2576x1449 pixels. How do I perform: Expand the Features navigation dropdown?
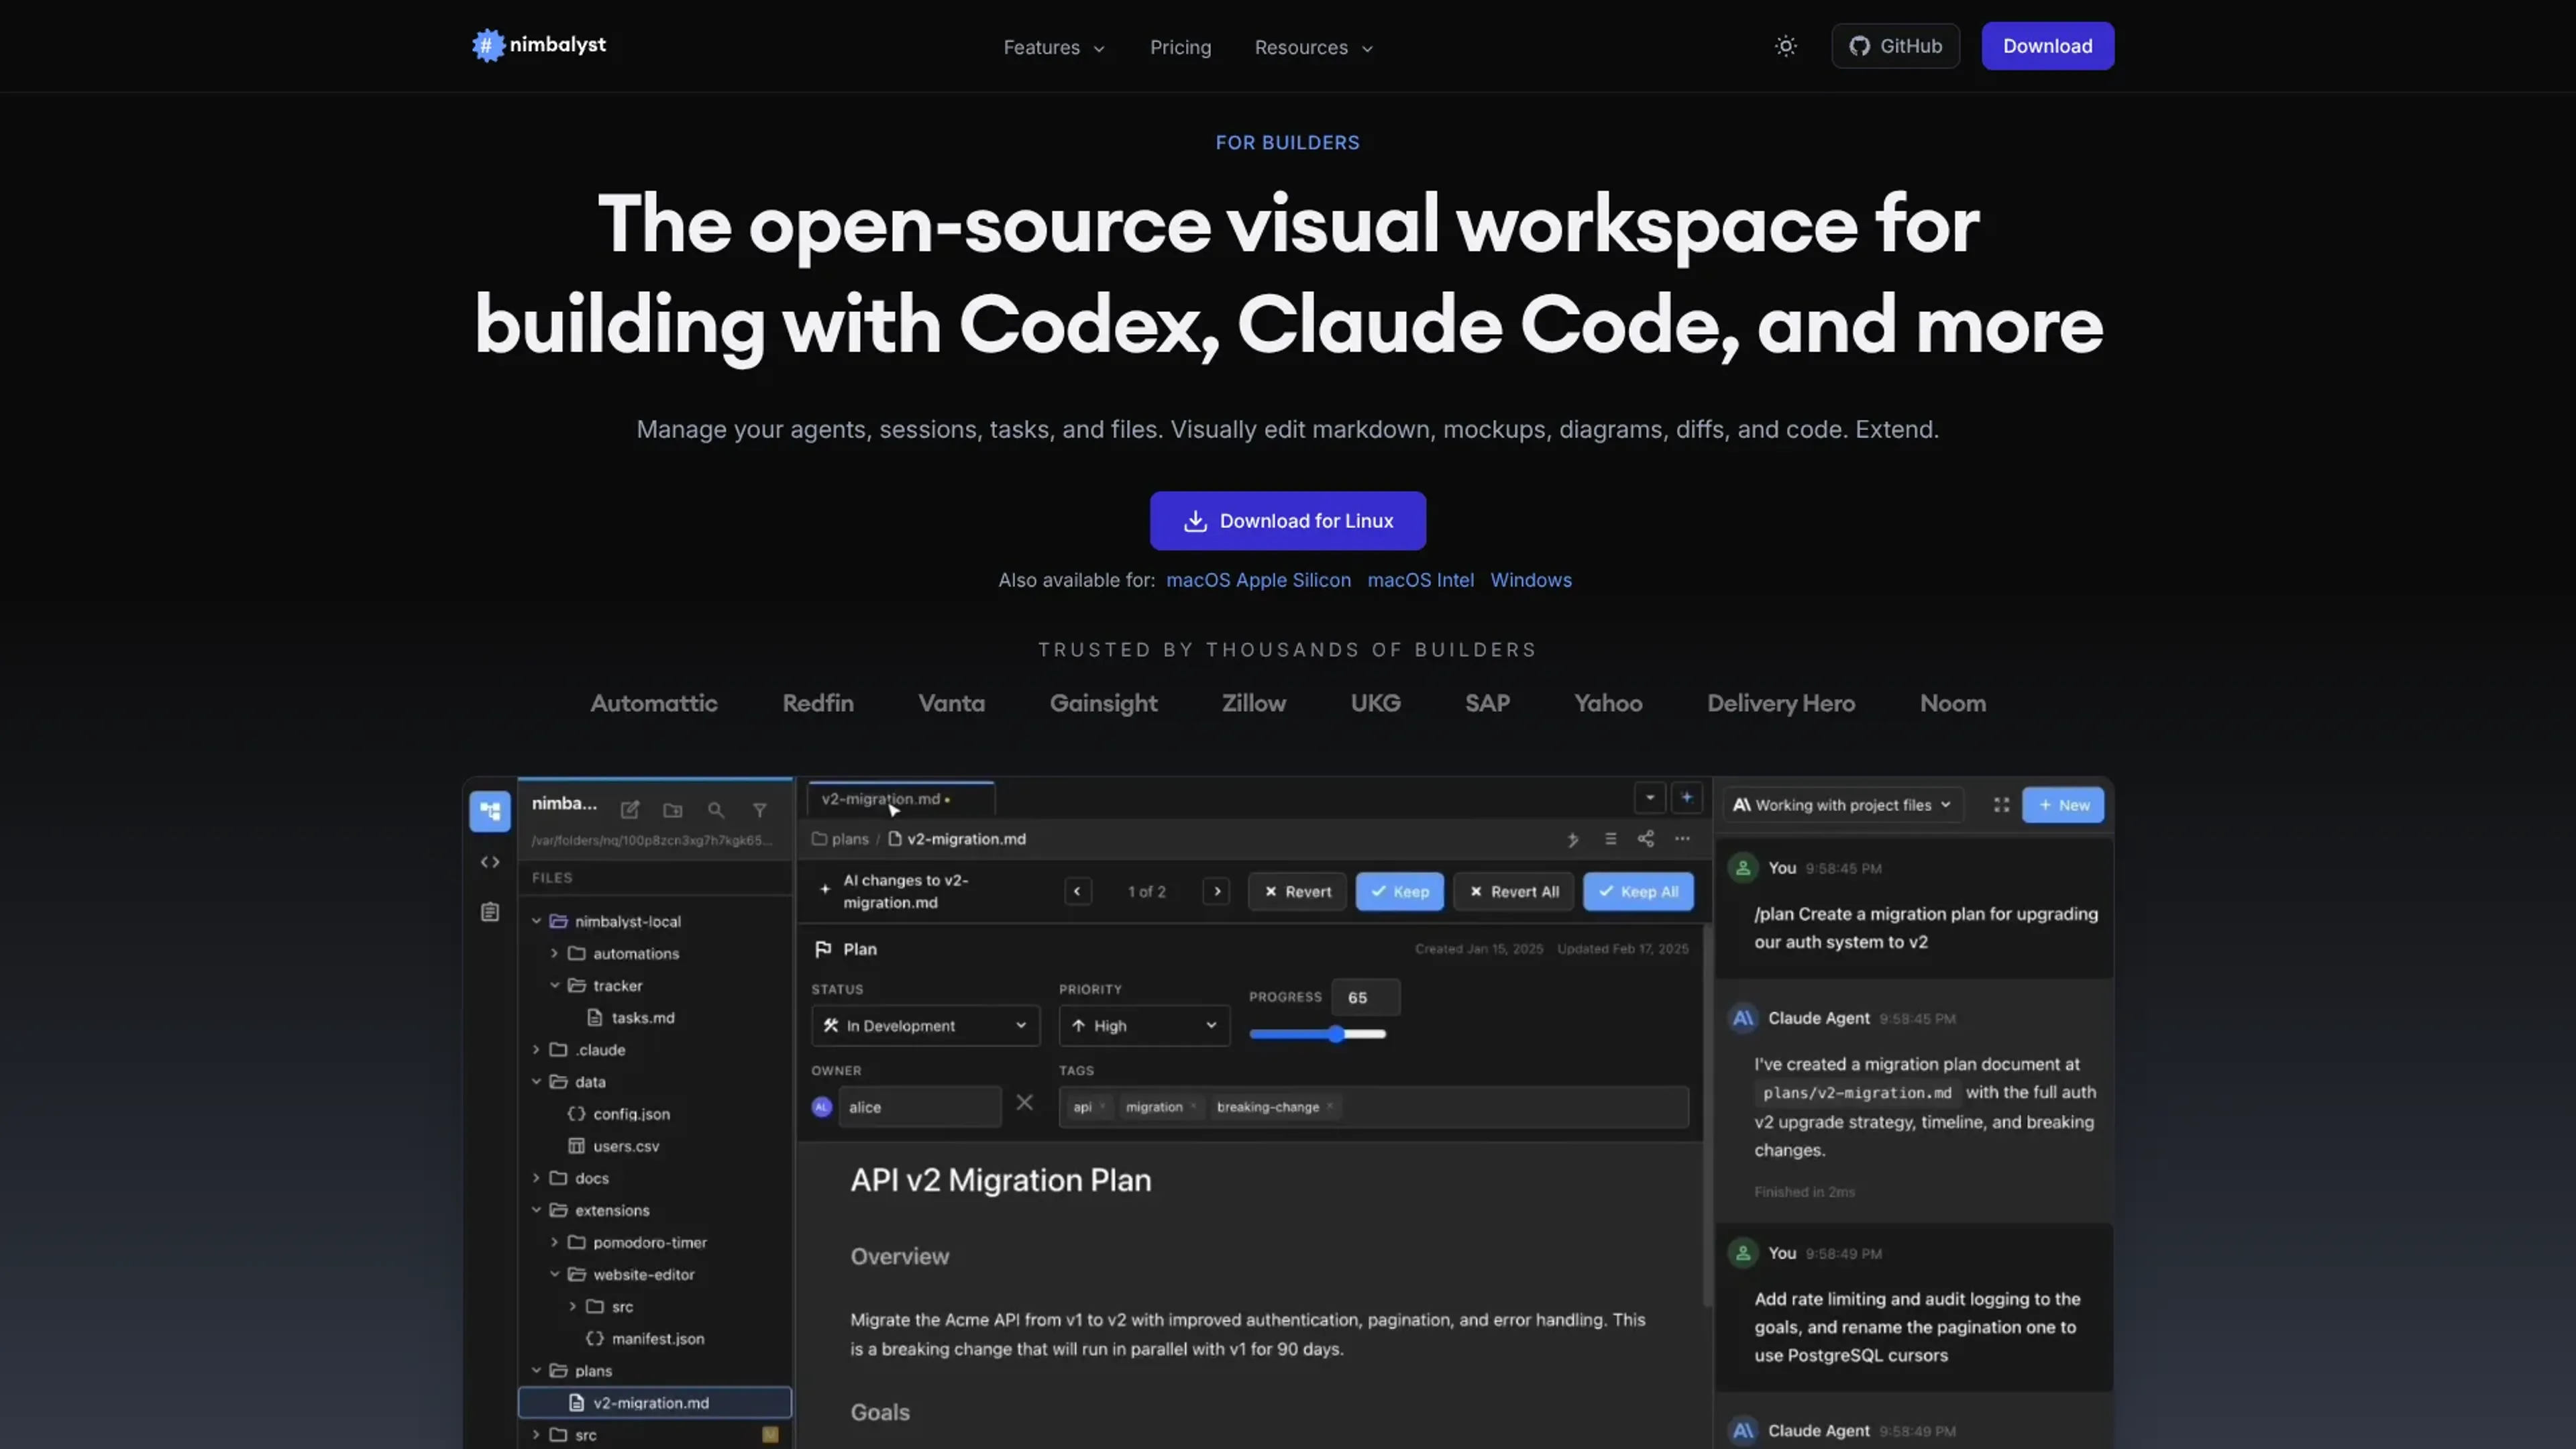(1054, 47)
